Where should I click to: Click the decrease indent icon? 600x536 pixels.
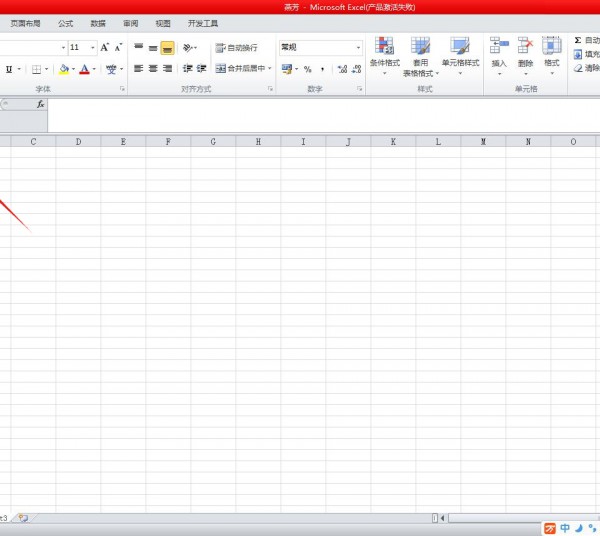pyautogui.click(x=187, y=69)
